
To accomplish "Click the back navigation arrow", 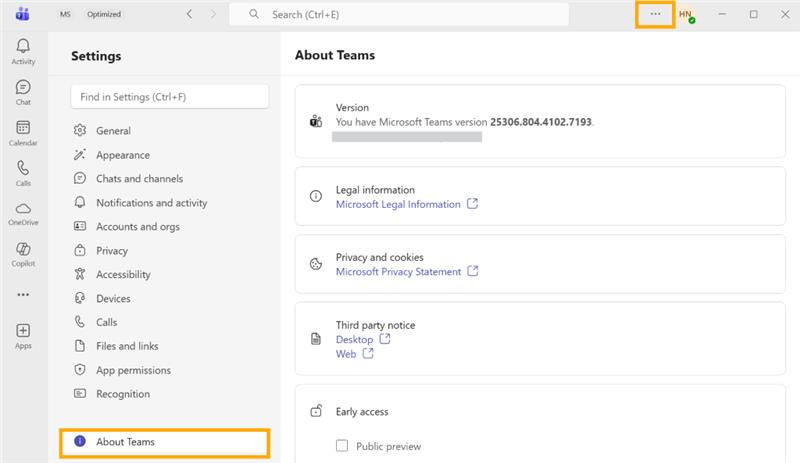I will [x=190, y=15].
